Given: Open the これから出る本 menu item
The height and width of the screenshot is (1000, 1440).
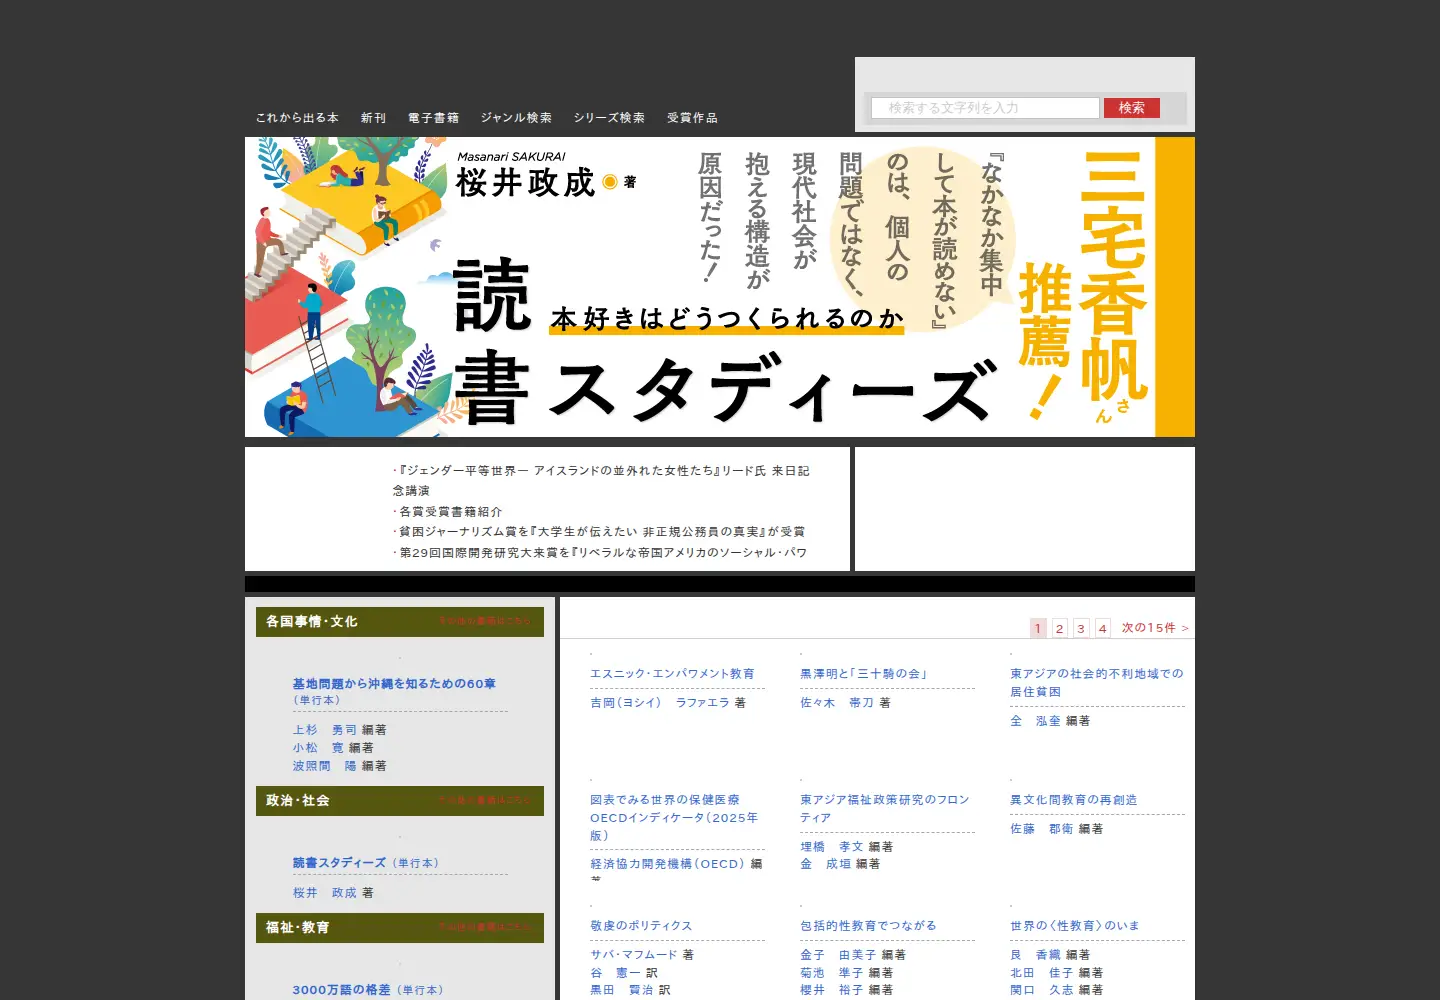Looking at the screenshot, I should [297, 118].
